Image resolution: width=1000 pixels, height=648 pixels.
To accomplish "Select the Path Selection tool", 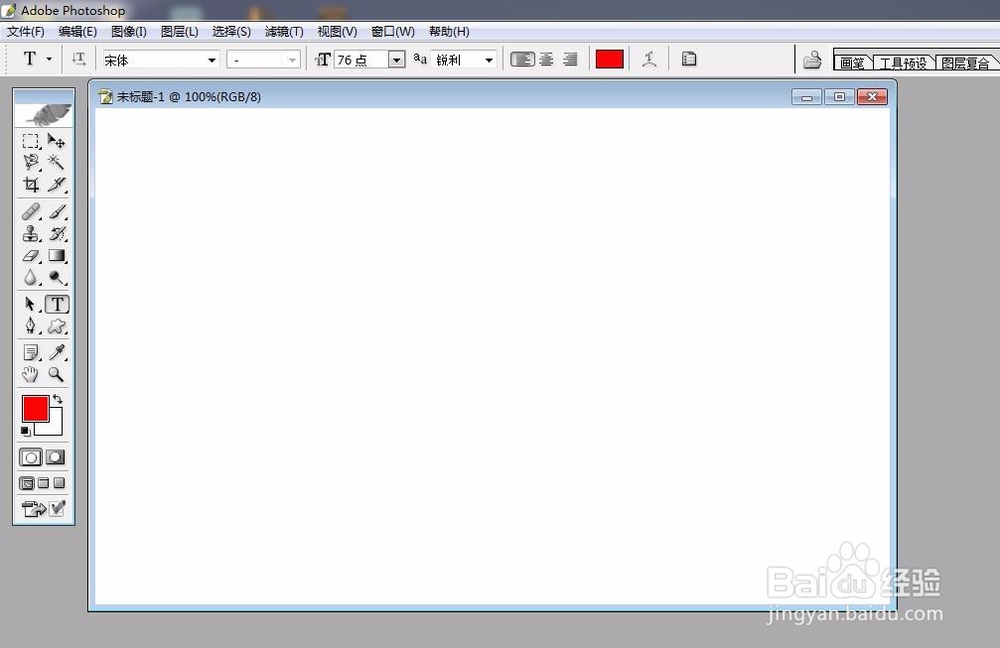I will pos(31,304).
